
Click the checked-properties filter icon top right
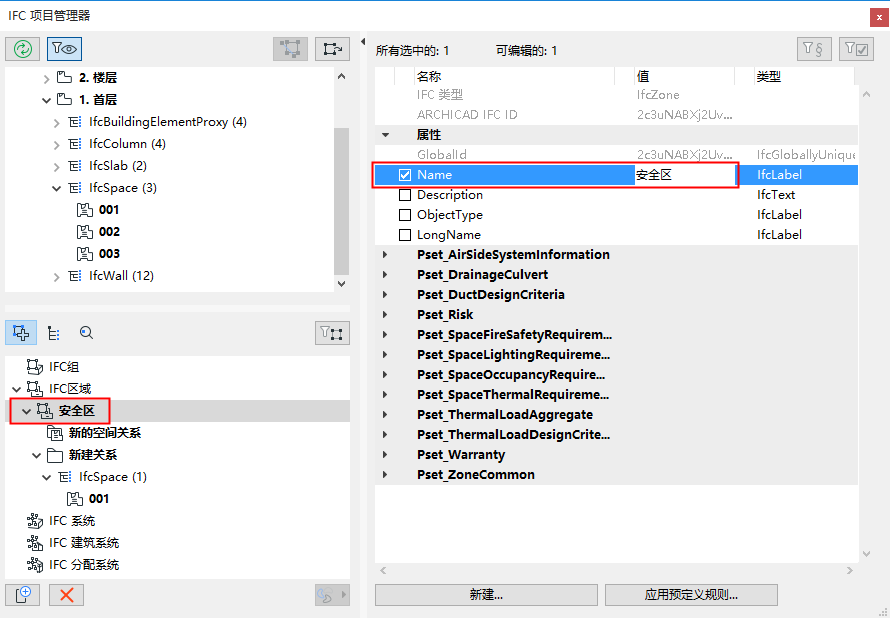click(x=856, y=48)
